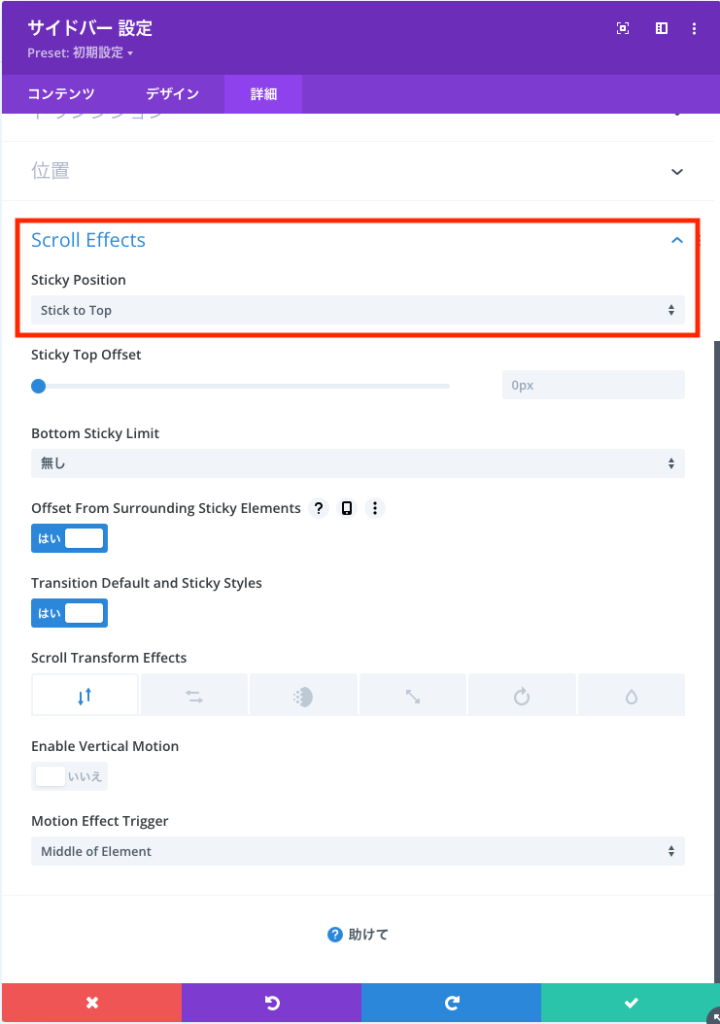Click the split view columns icon
The image size is (720, 1024).
[661, 29]
